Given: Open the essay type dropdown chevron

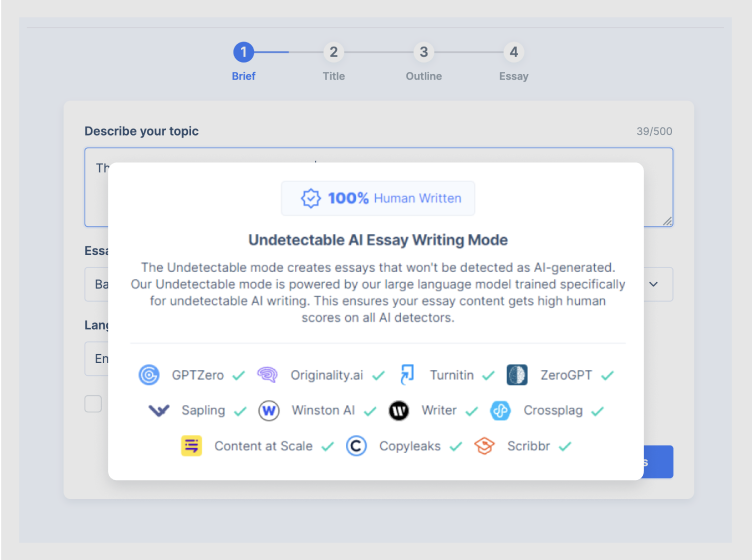Looking at the screenshot, I should pyautogui.click(x=653, y=284).
